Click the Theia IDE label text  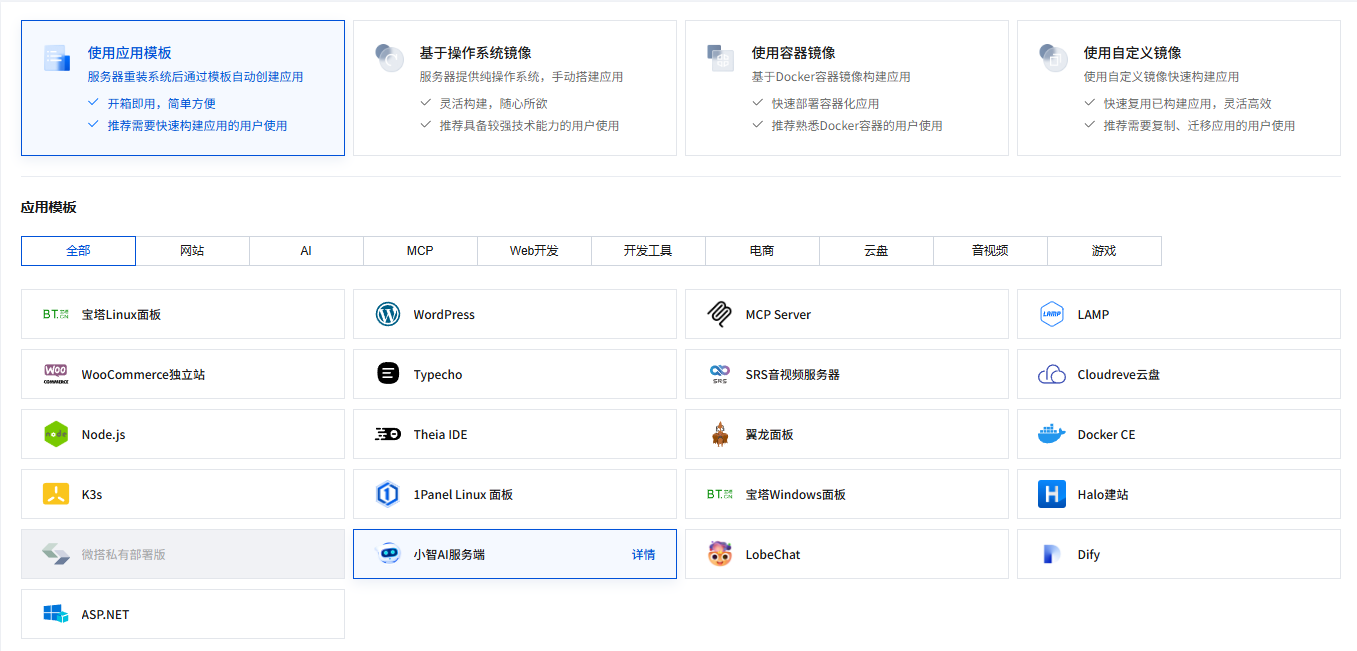coord(440,434)
